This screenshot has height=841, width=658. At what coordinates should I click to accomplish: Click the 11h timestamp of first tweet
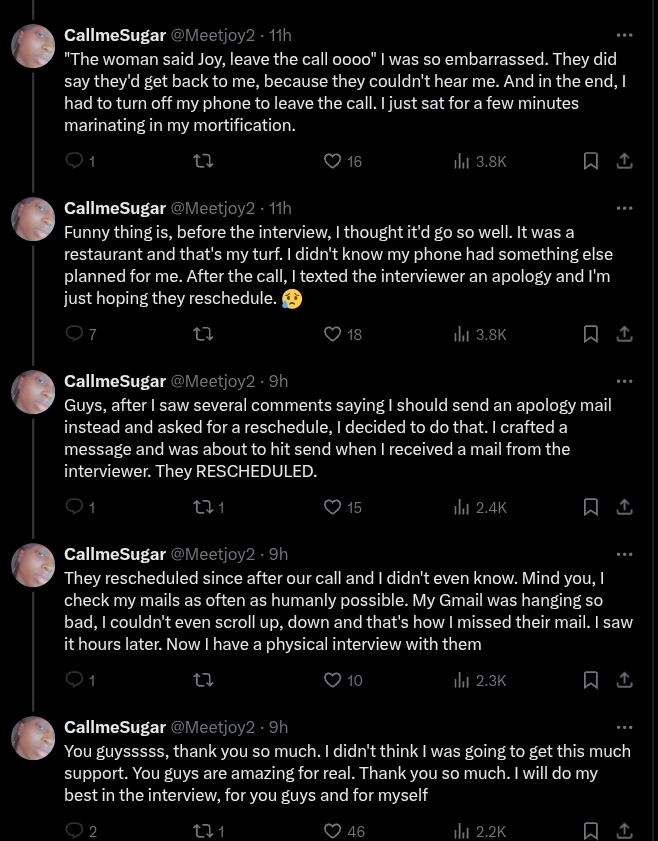point(280,35)
